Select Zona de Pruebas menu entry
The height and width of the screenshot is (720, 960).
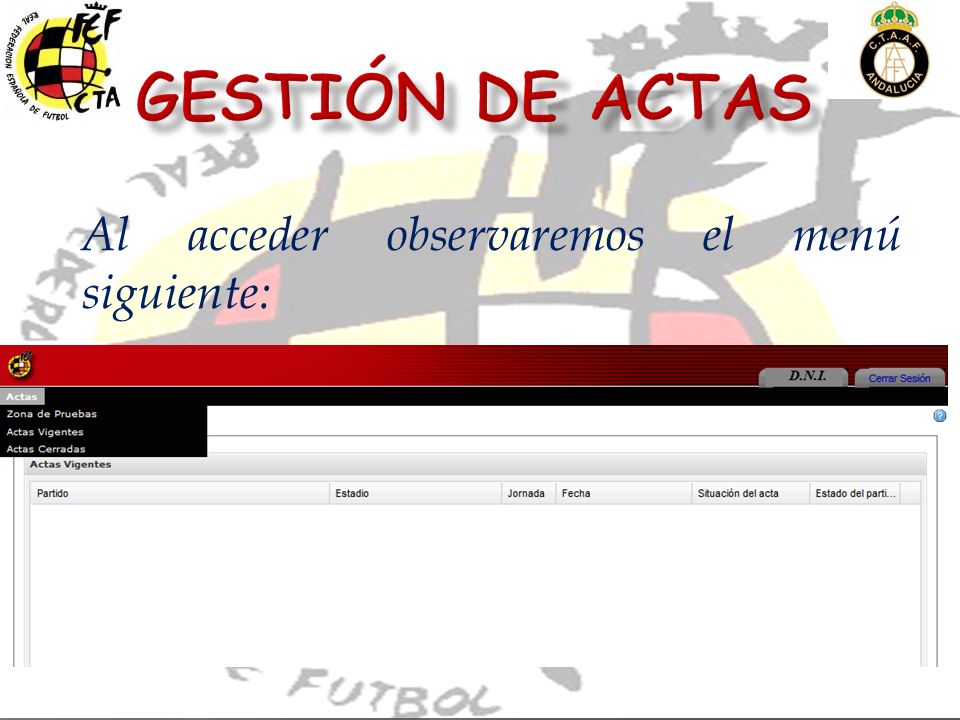[x=51, y=414]
